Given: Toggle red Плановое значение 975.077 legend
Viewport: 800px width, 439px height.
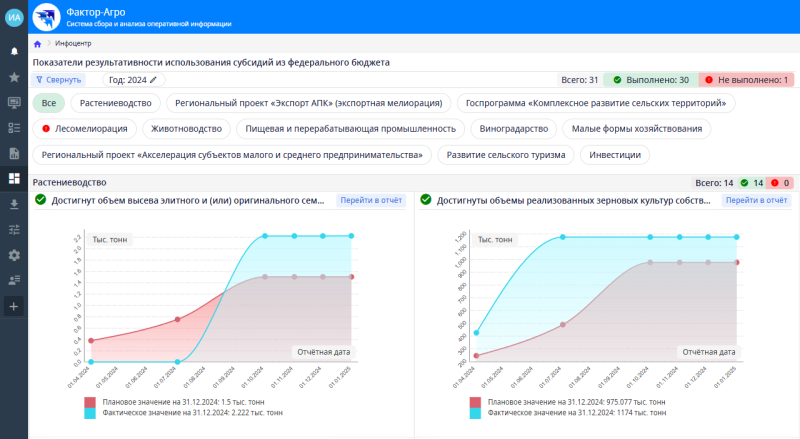Looking at the screenshot, I should point(570,402).
